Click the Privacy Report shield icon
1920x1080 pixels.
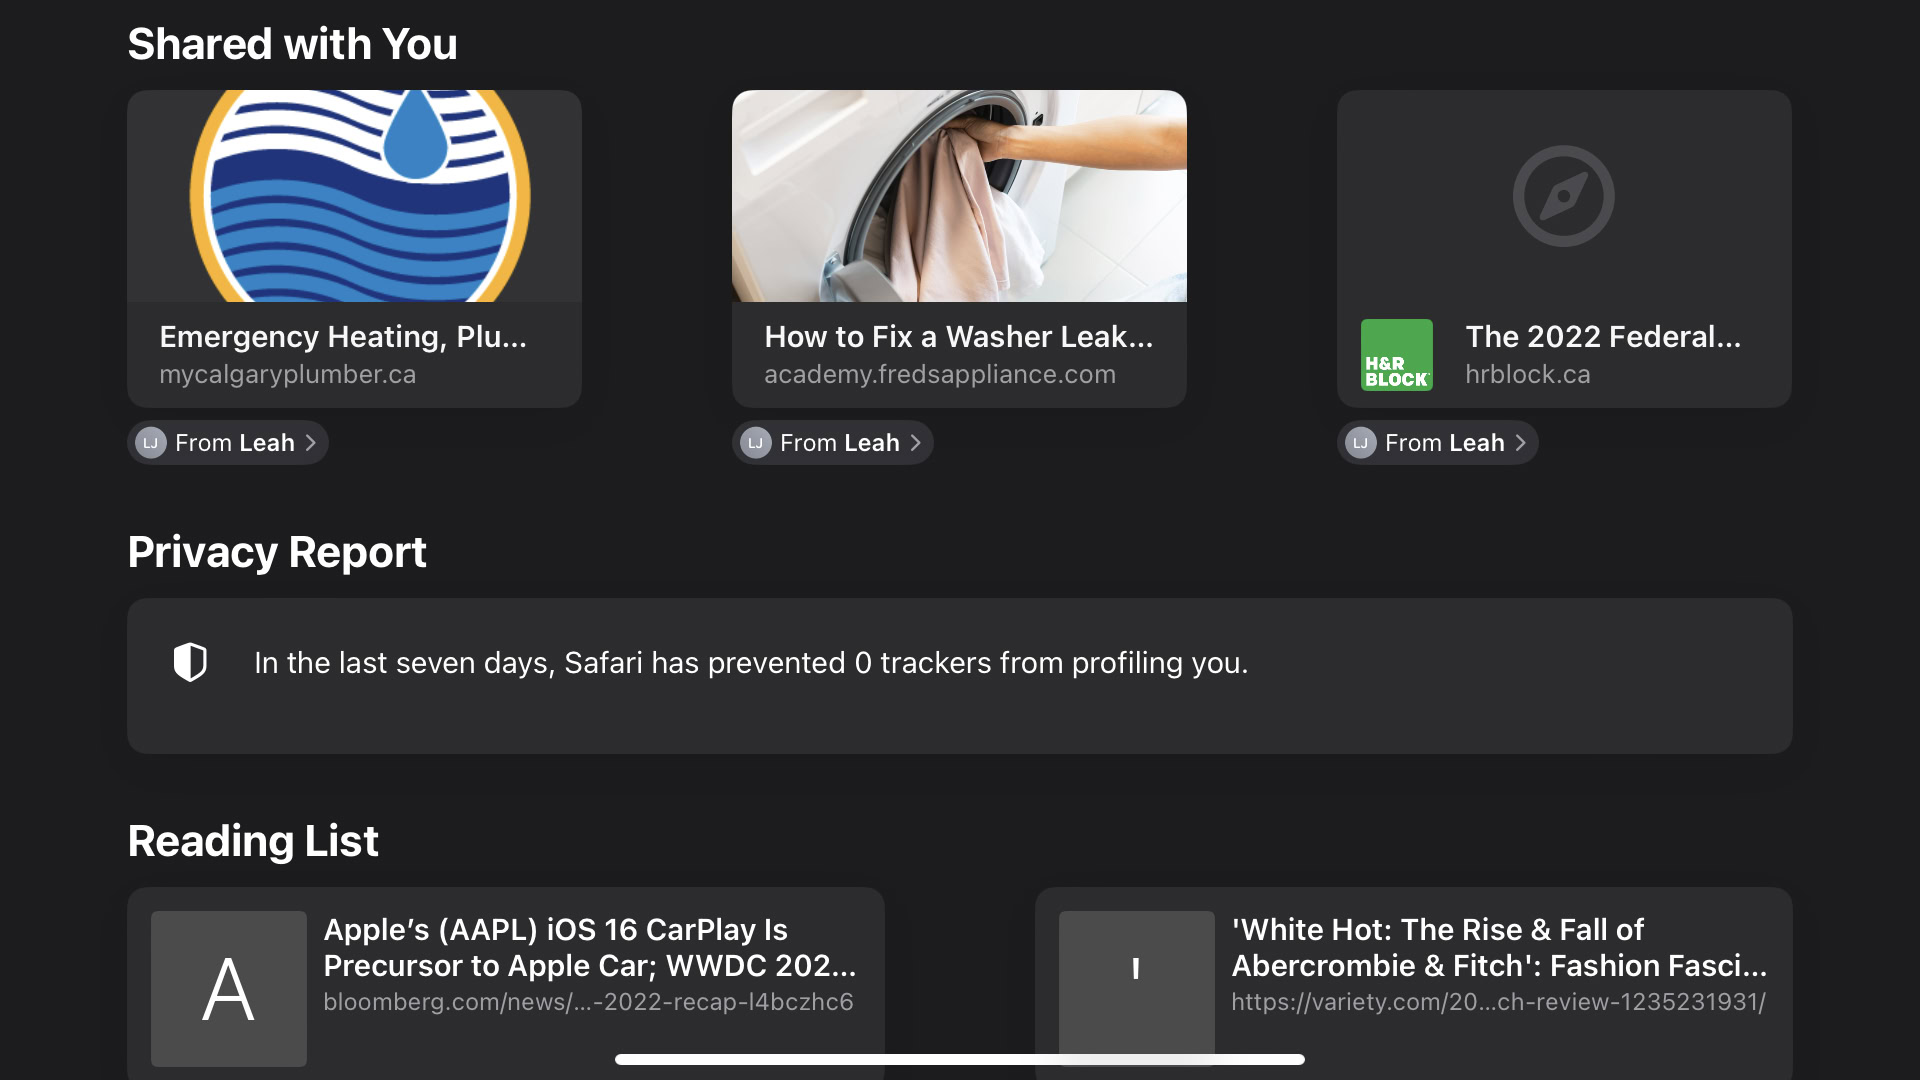click(190, 662)
